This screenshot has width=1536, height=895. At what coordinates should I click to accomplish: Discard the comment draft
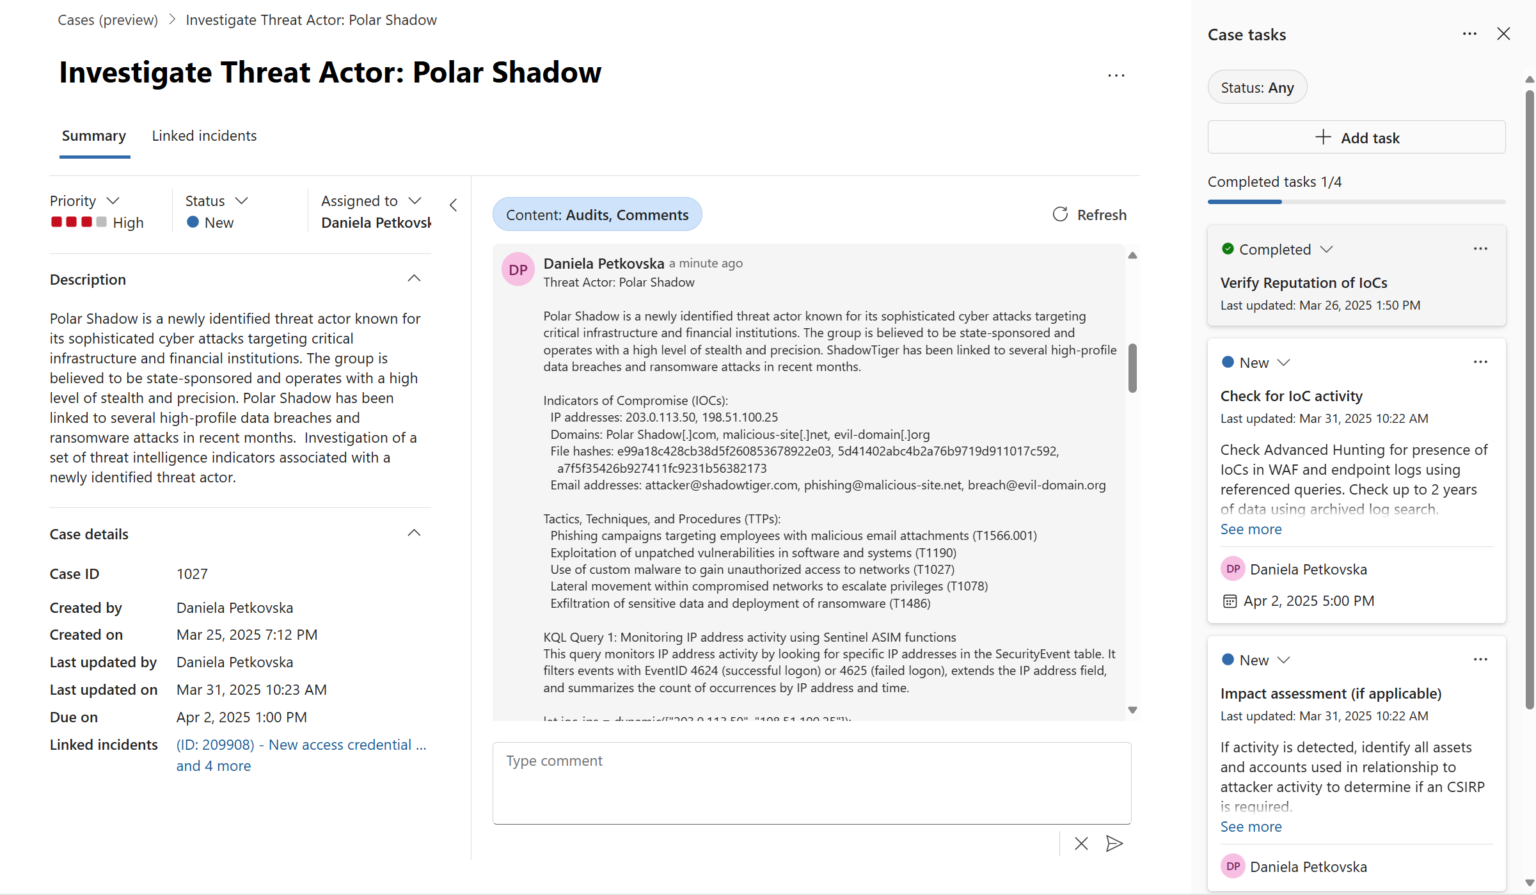coord(1080,843)
